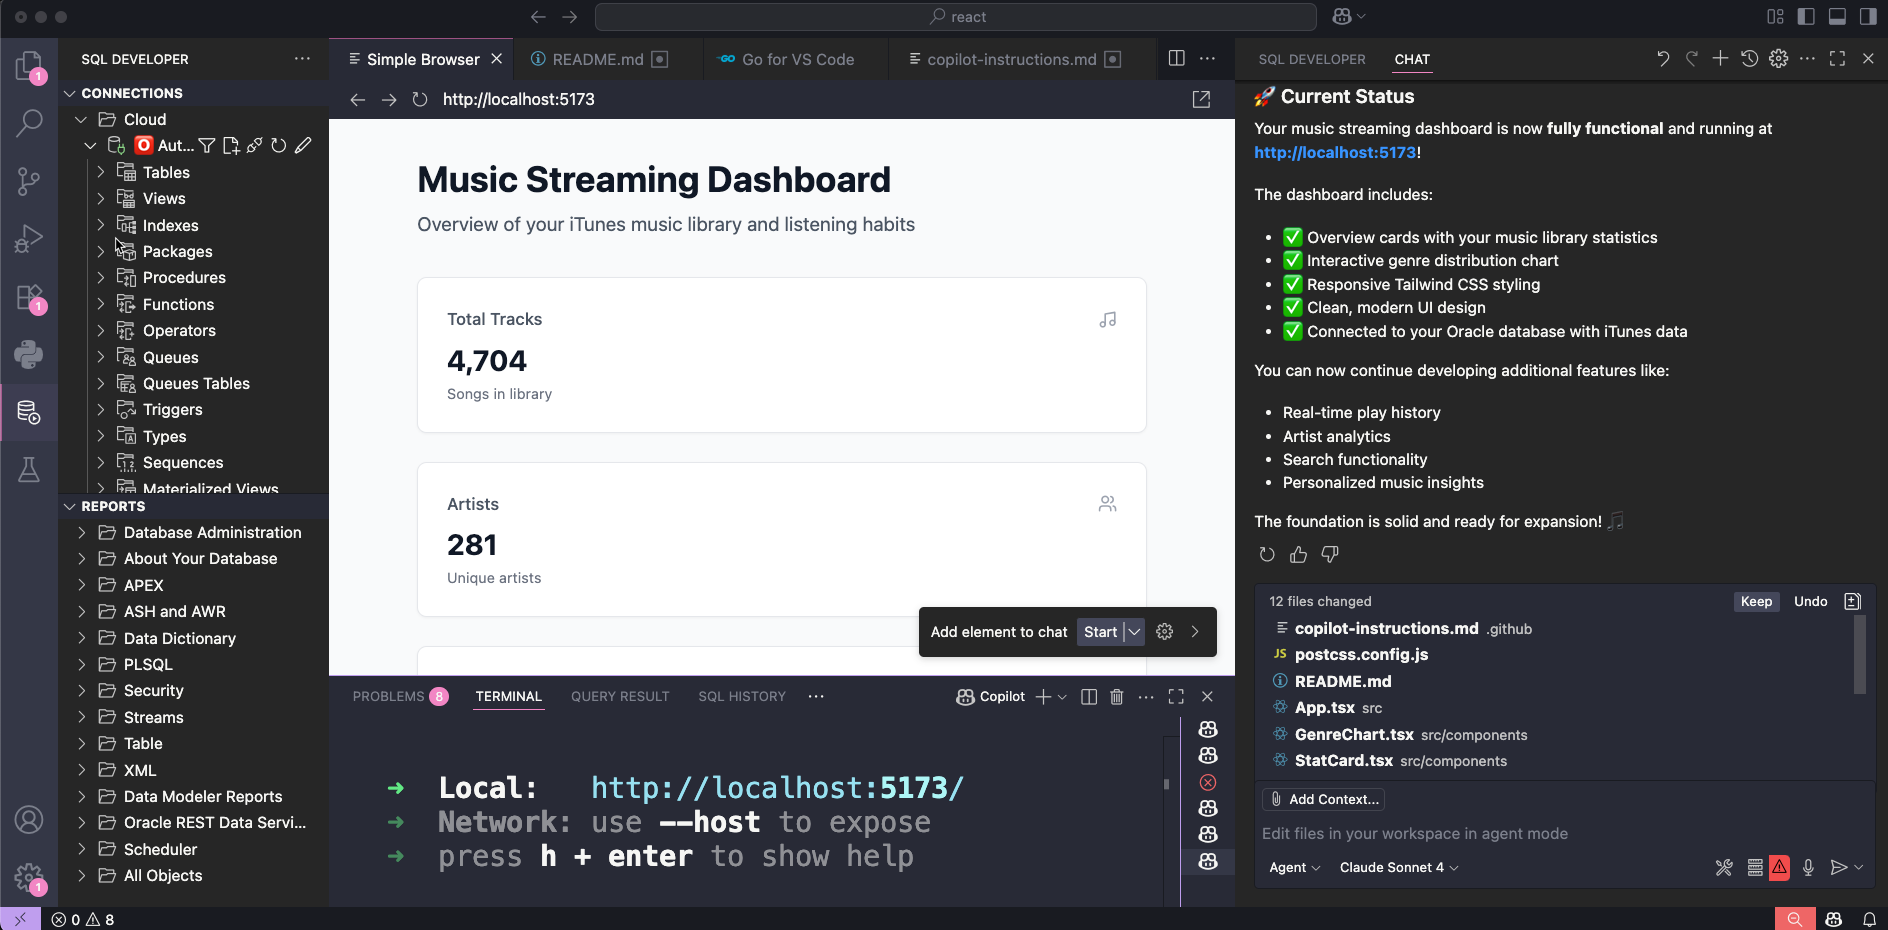The image size is (1888, 930).
Task: Expand the Tables node in the connection tree
Action: pos(100,172)
